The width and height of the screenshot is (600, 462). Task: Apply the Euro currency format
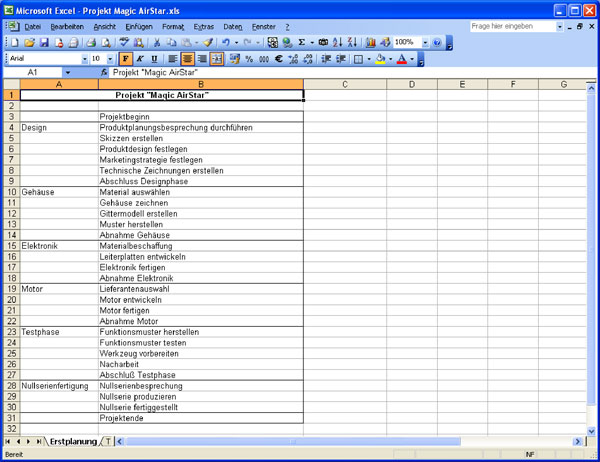coord(278,59)
